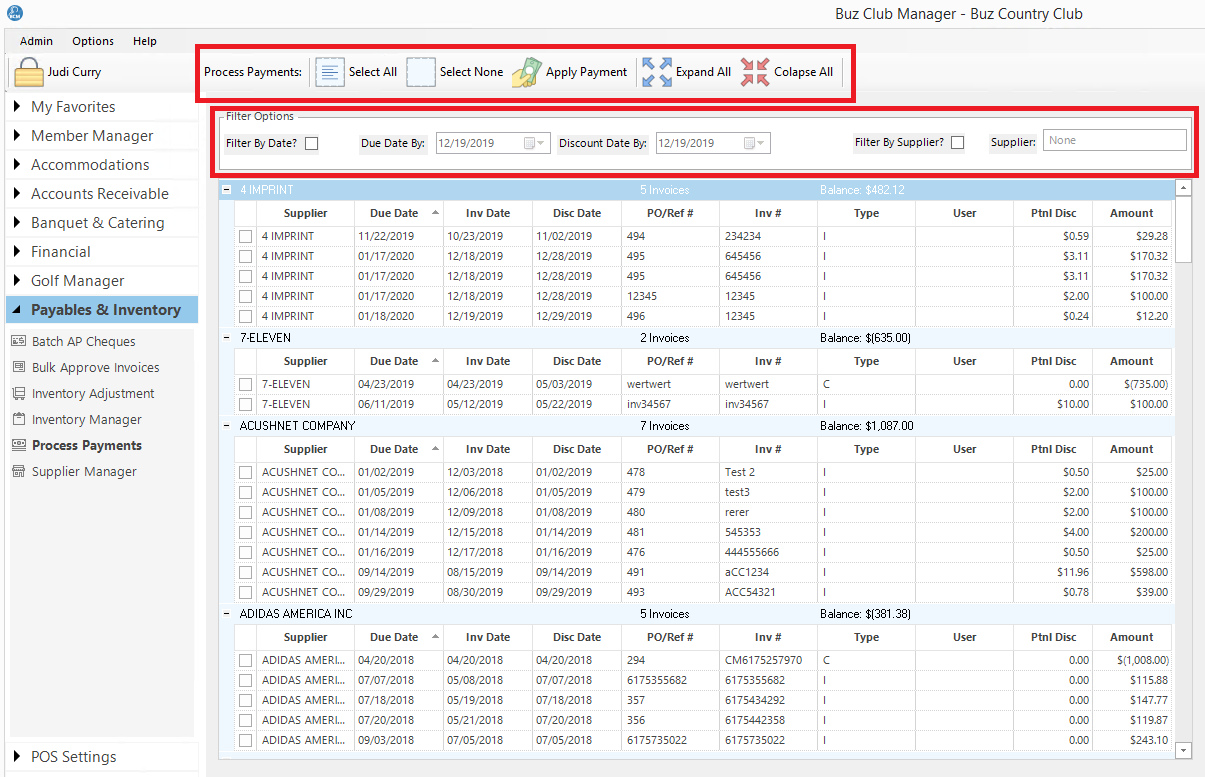This screenshot has width=1205, height=777.
Task: Collapse the ACUSHNET COMPANY supplier group
Action: click(x=226, y=426)
